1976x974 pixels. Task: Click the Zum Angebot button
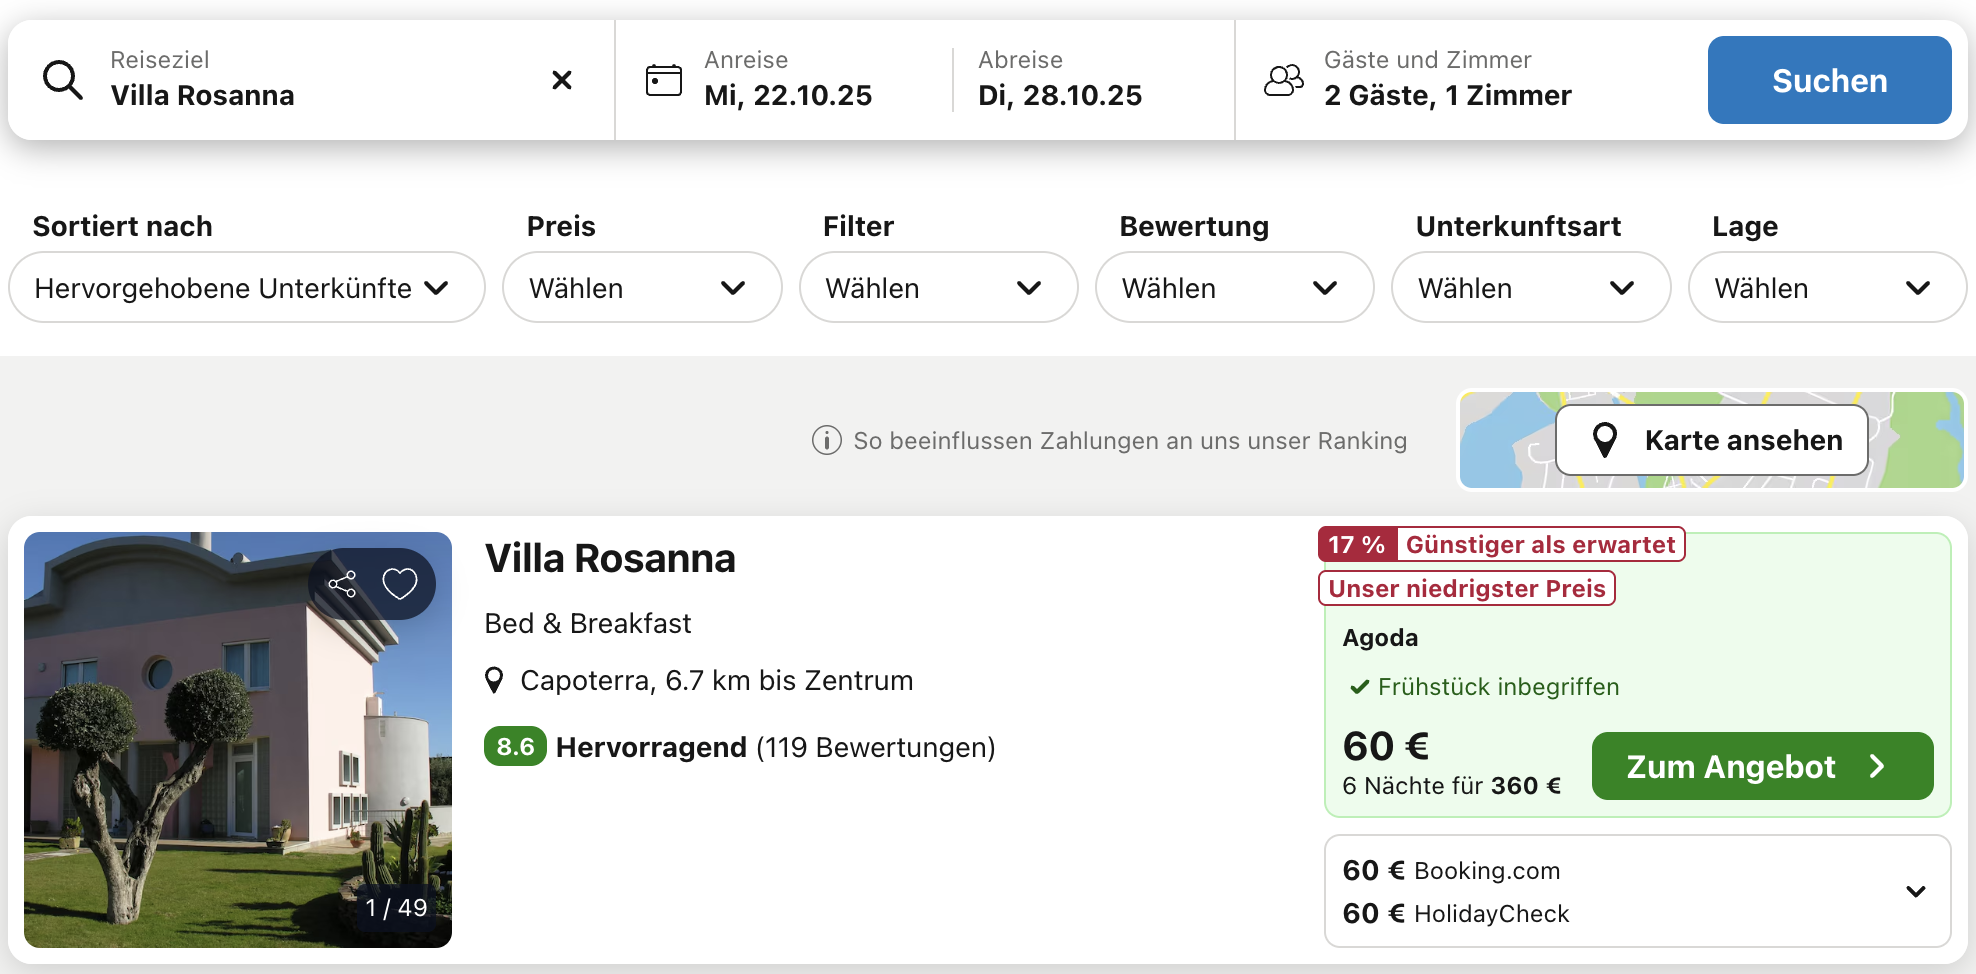coord(1762,766)
